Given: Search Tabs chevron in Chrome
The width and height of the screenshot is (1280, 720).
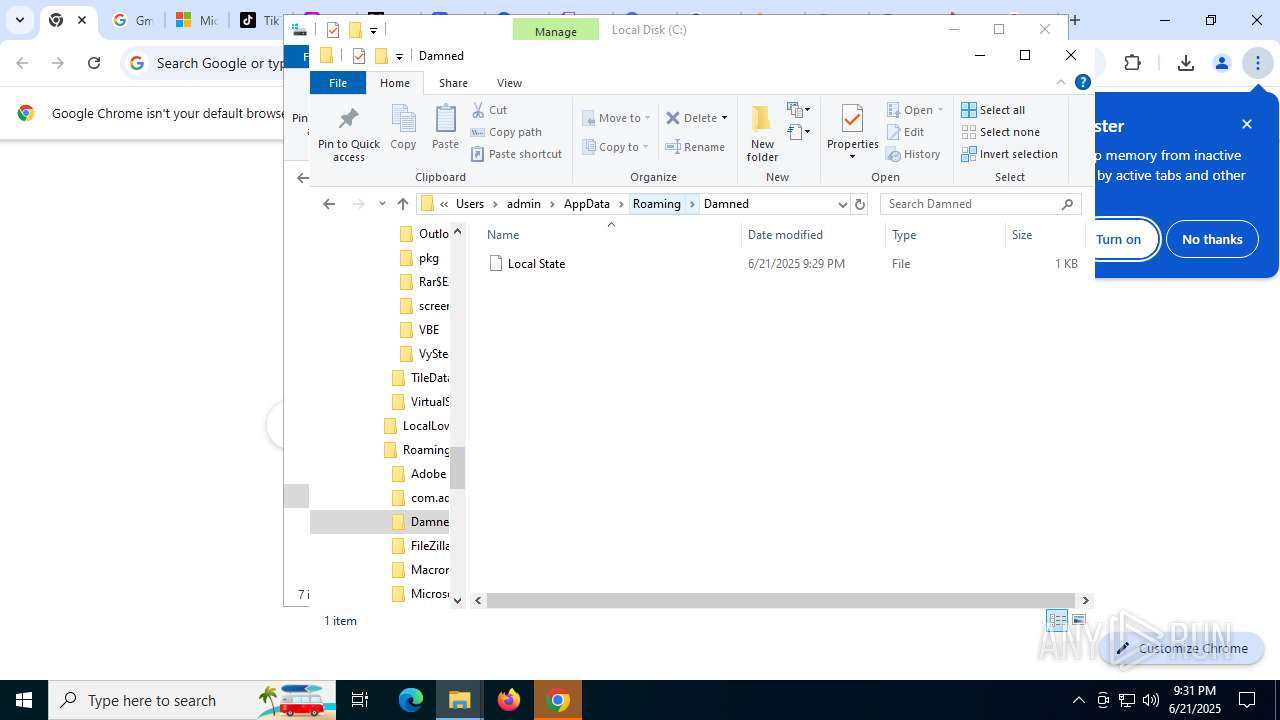Looking at the screenshot, I should [19, 20].
